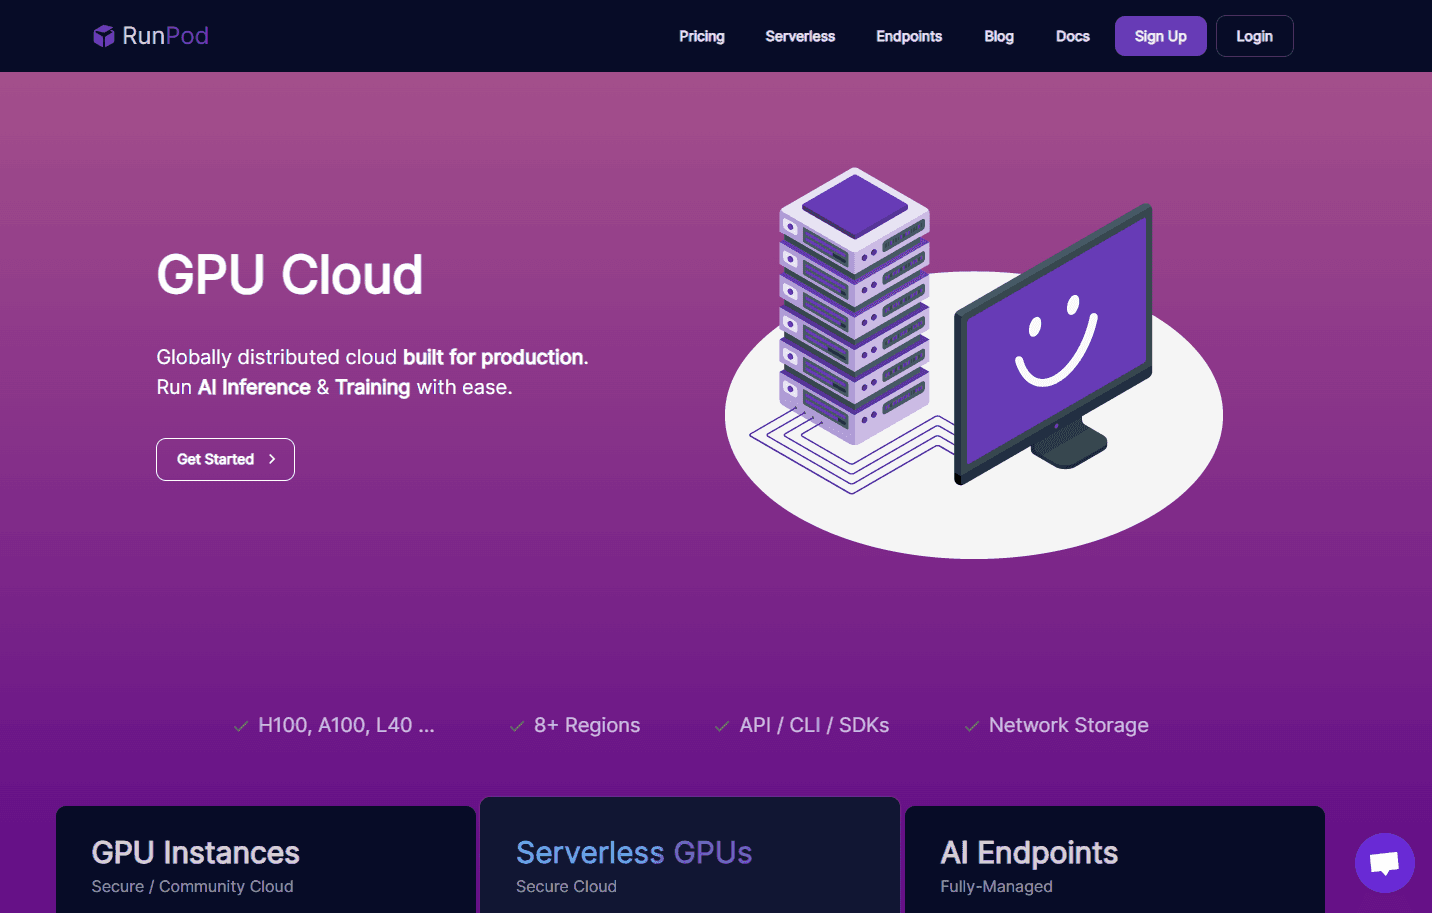Open Endpoints in the navigation
Image resolution: width=1432 pixels, height=913 pixels.
click(909, 36)
